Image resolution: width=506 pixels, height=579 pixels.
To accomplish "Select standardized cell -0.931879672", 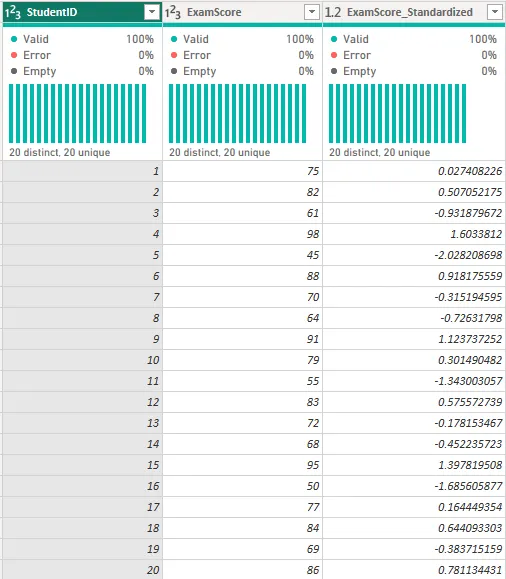I will pyautogui.click(x=414, y=213).
